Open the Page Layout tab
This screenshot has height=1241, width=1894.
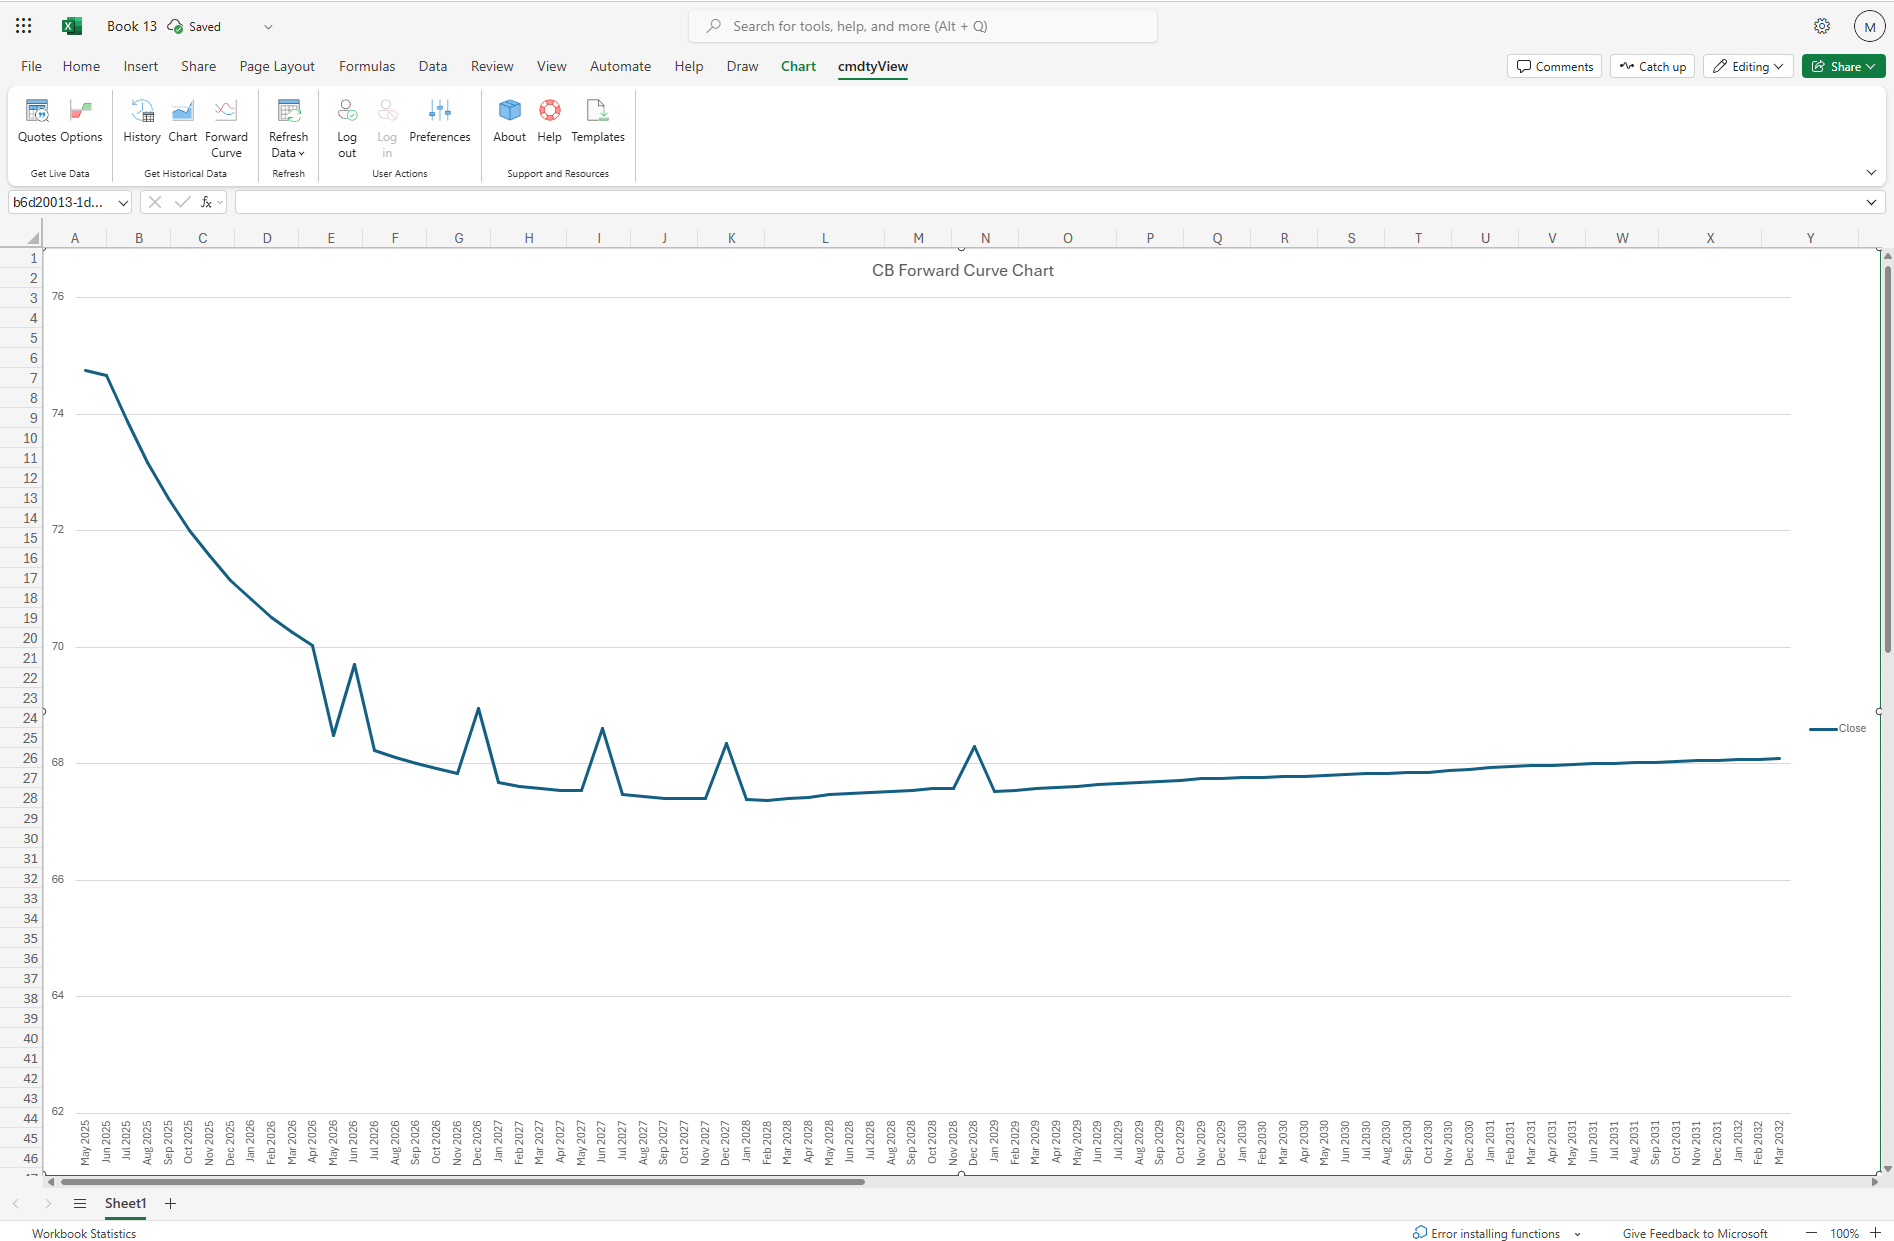(277, 66)
